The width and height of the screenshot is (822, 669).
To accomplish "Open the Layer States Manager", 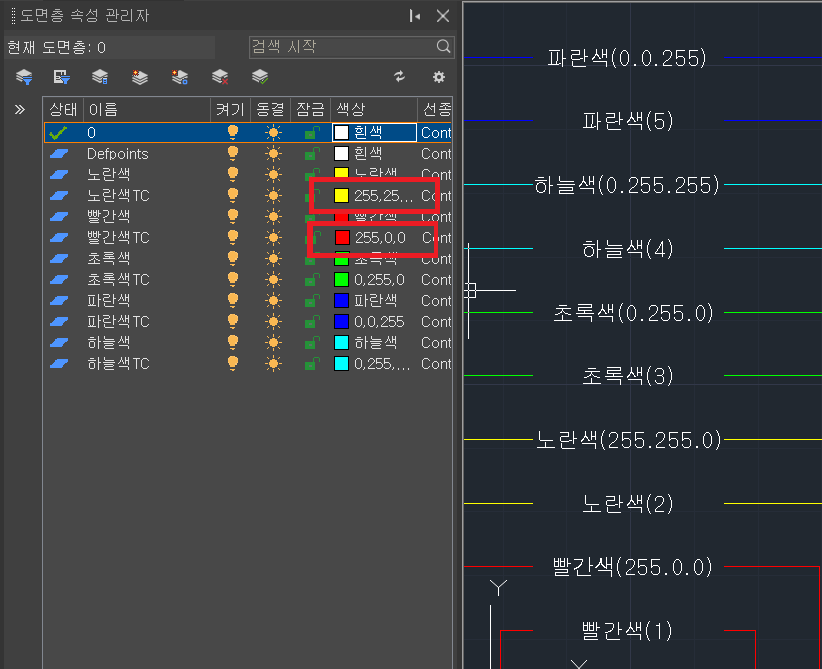I will click(100, 77).
